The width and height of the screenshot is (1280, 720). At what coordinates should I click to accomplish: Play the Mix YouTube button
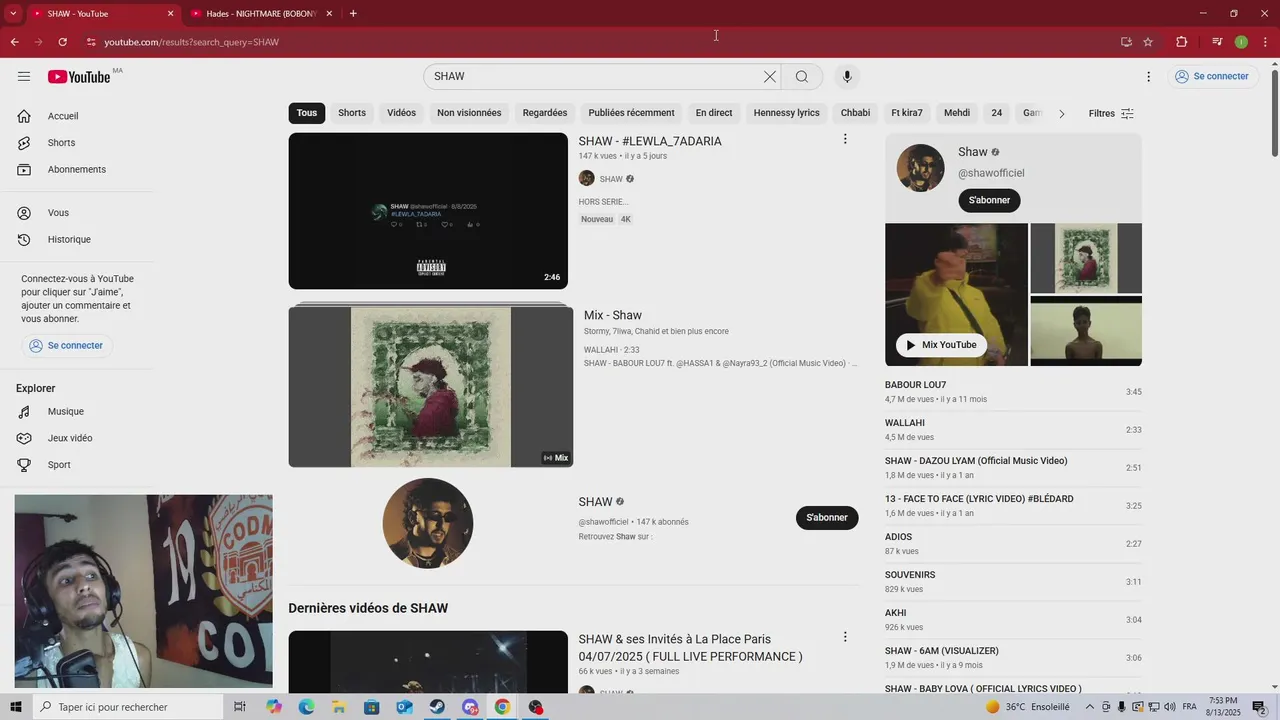pyautogui.click(x=941, y=345)
